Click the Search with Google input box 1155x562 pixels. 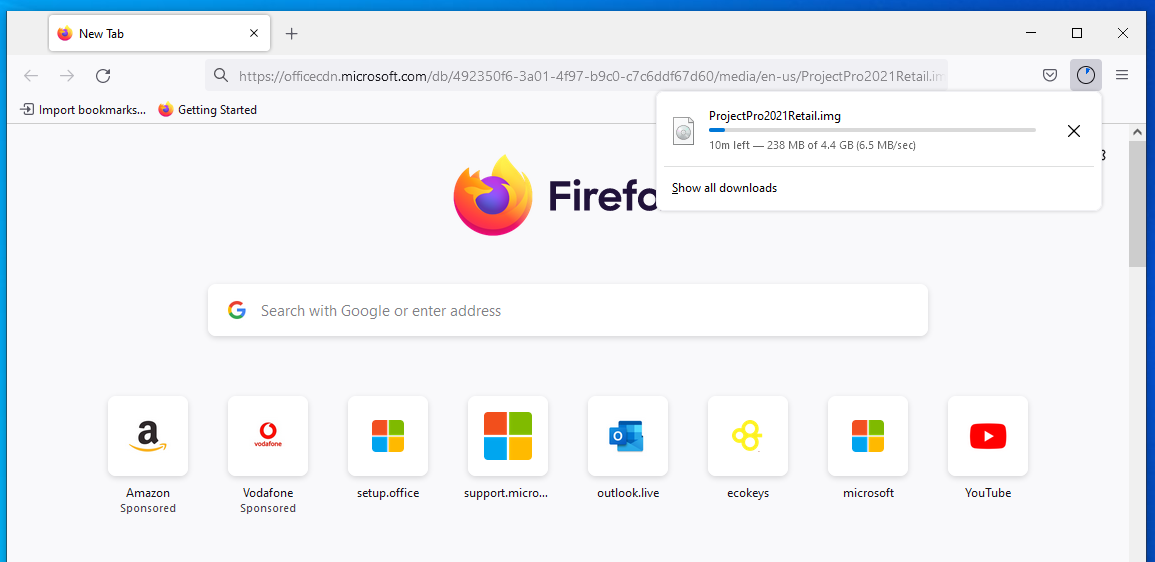pyautogui.click(x=568, y=310)
